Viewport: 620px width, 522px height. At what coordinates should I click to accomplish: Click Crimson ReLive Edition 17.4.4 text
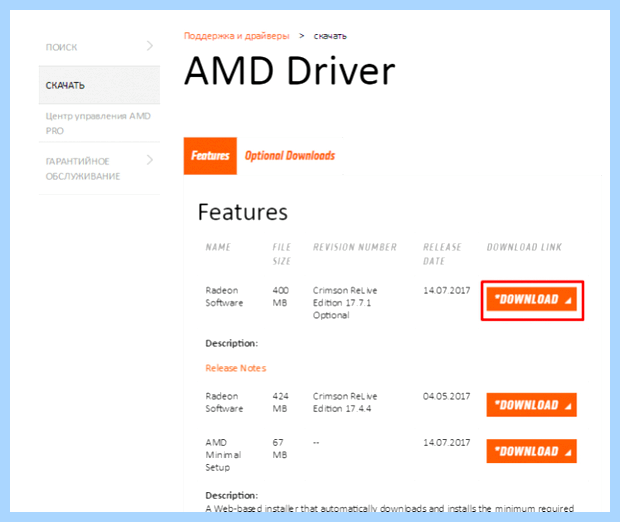tap(345, 403)
